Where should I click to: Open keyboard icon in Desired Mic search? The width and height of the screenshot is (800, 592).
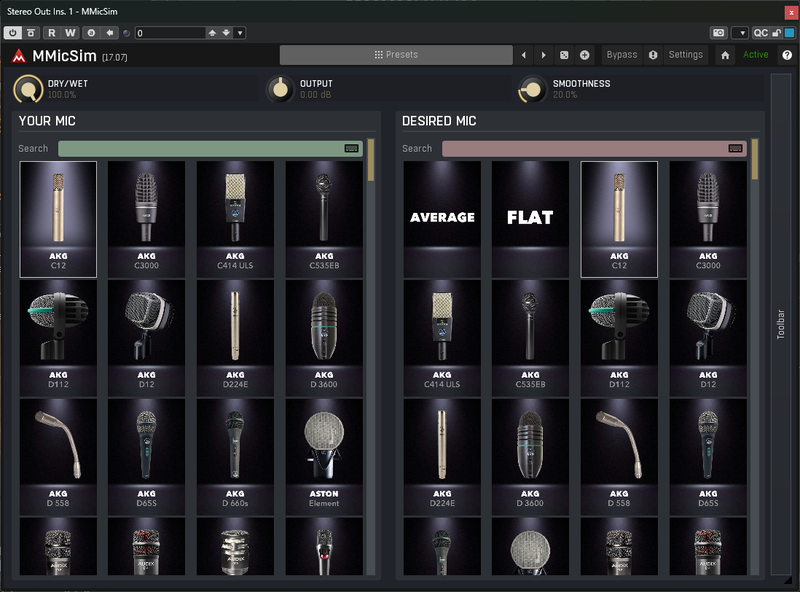pos(735,149)
